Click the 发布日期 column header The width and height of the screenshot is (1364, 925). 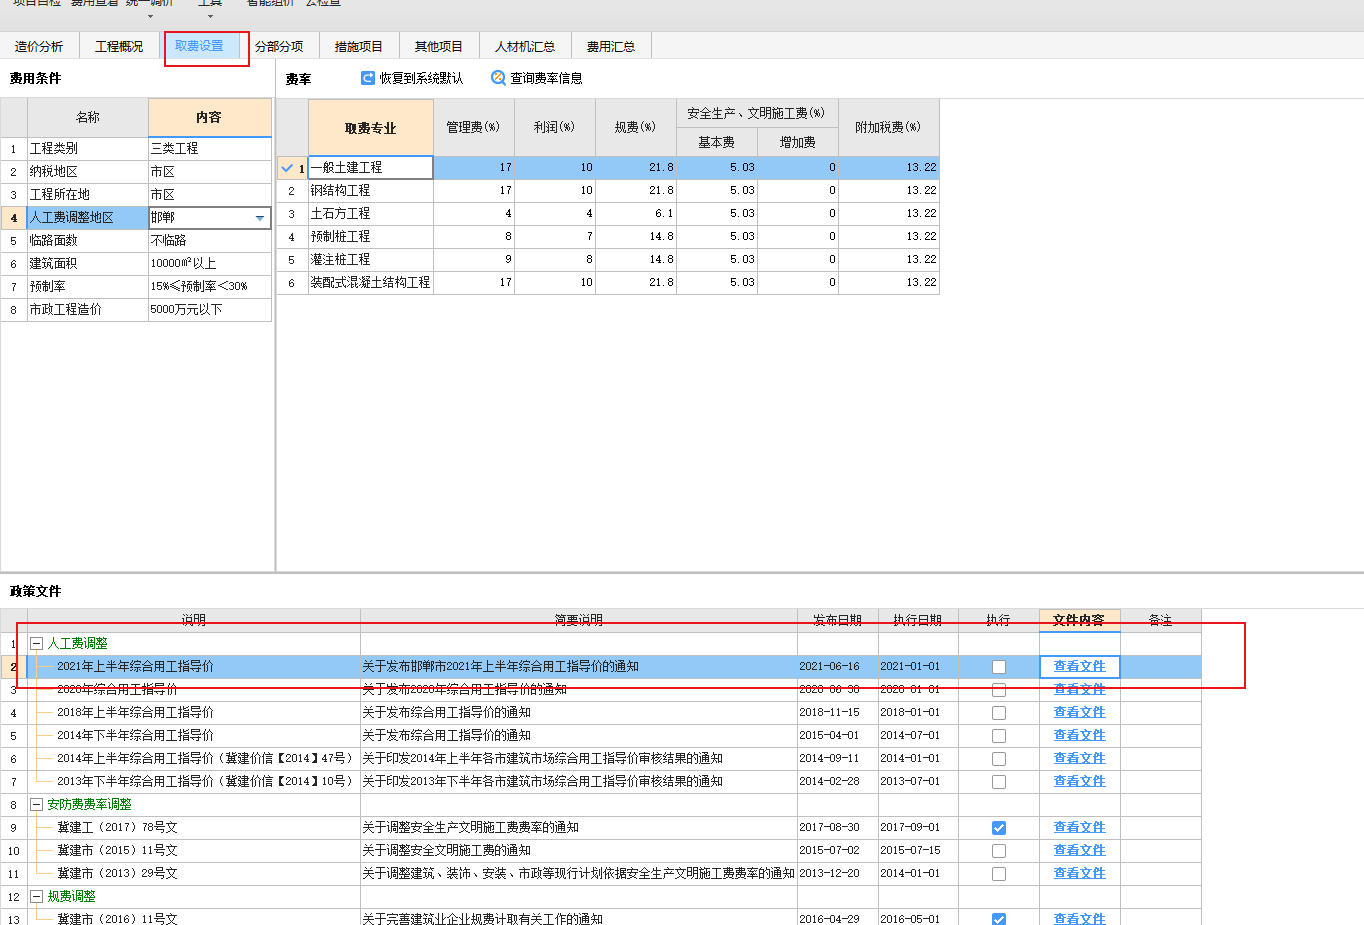(x=837, y=620)
